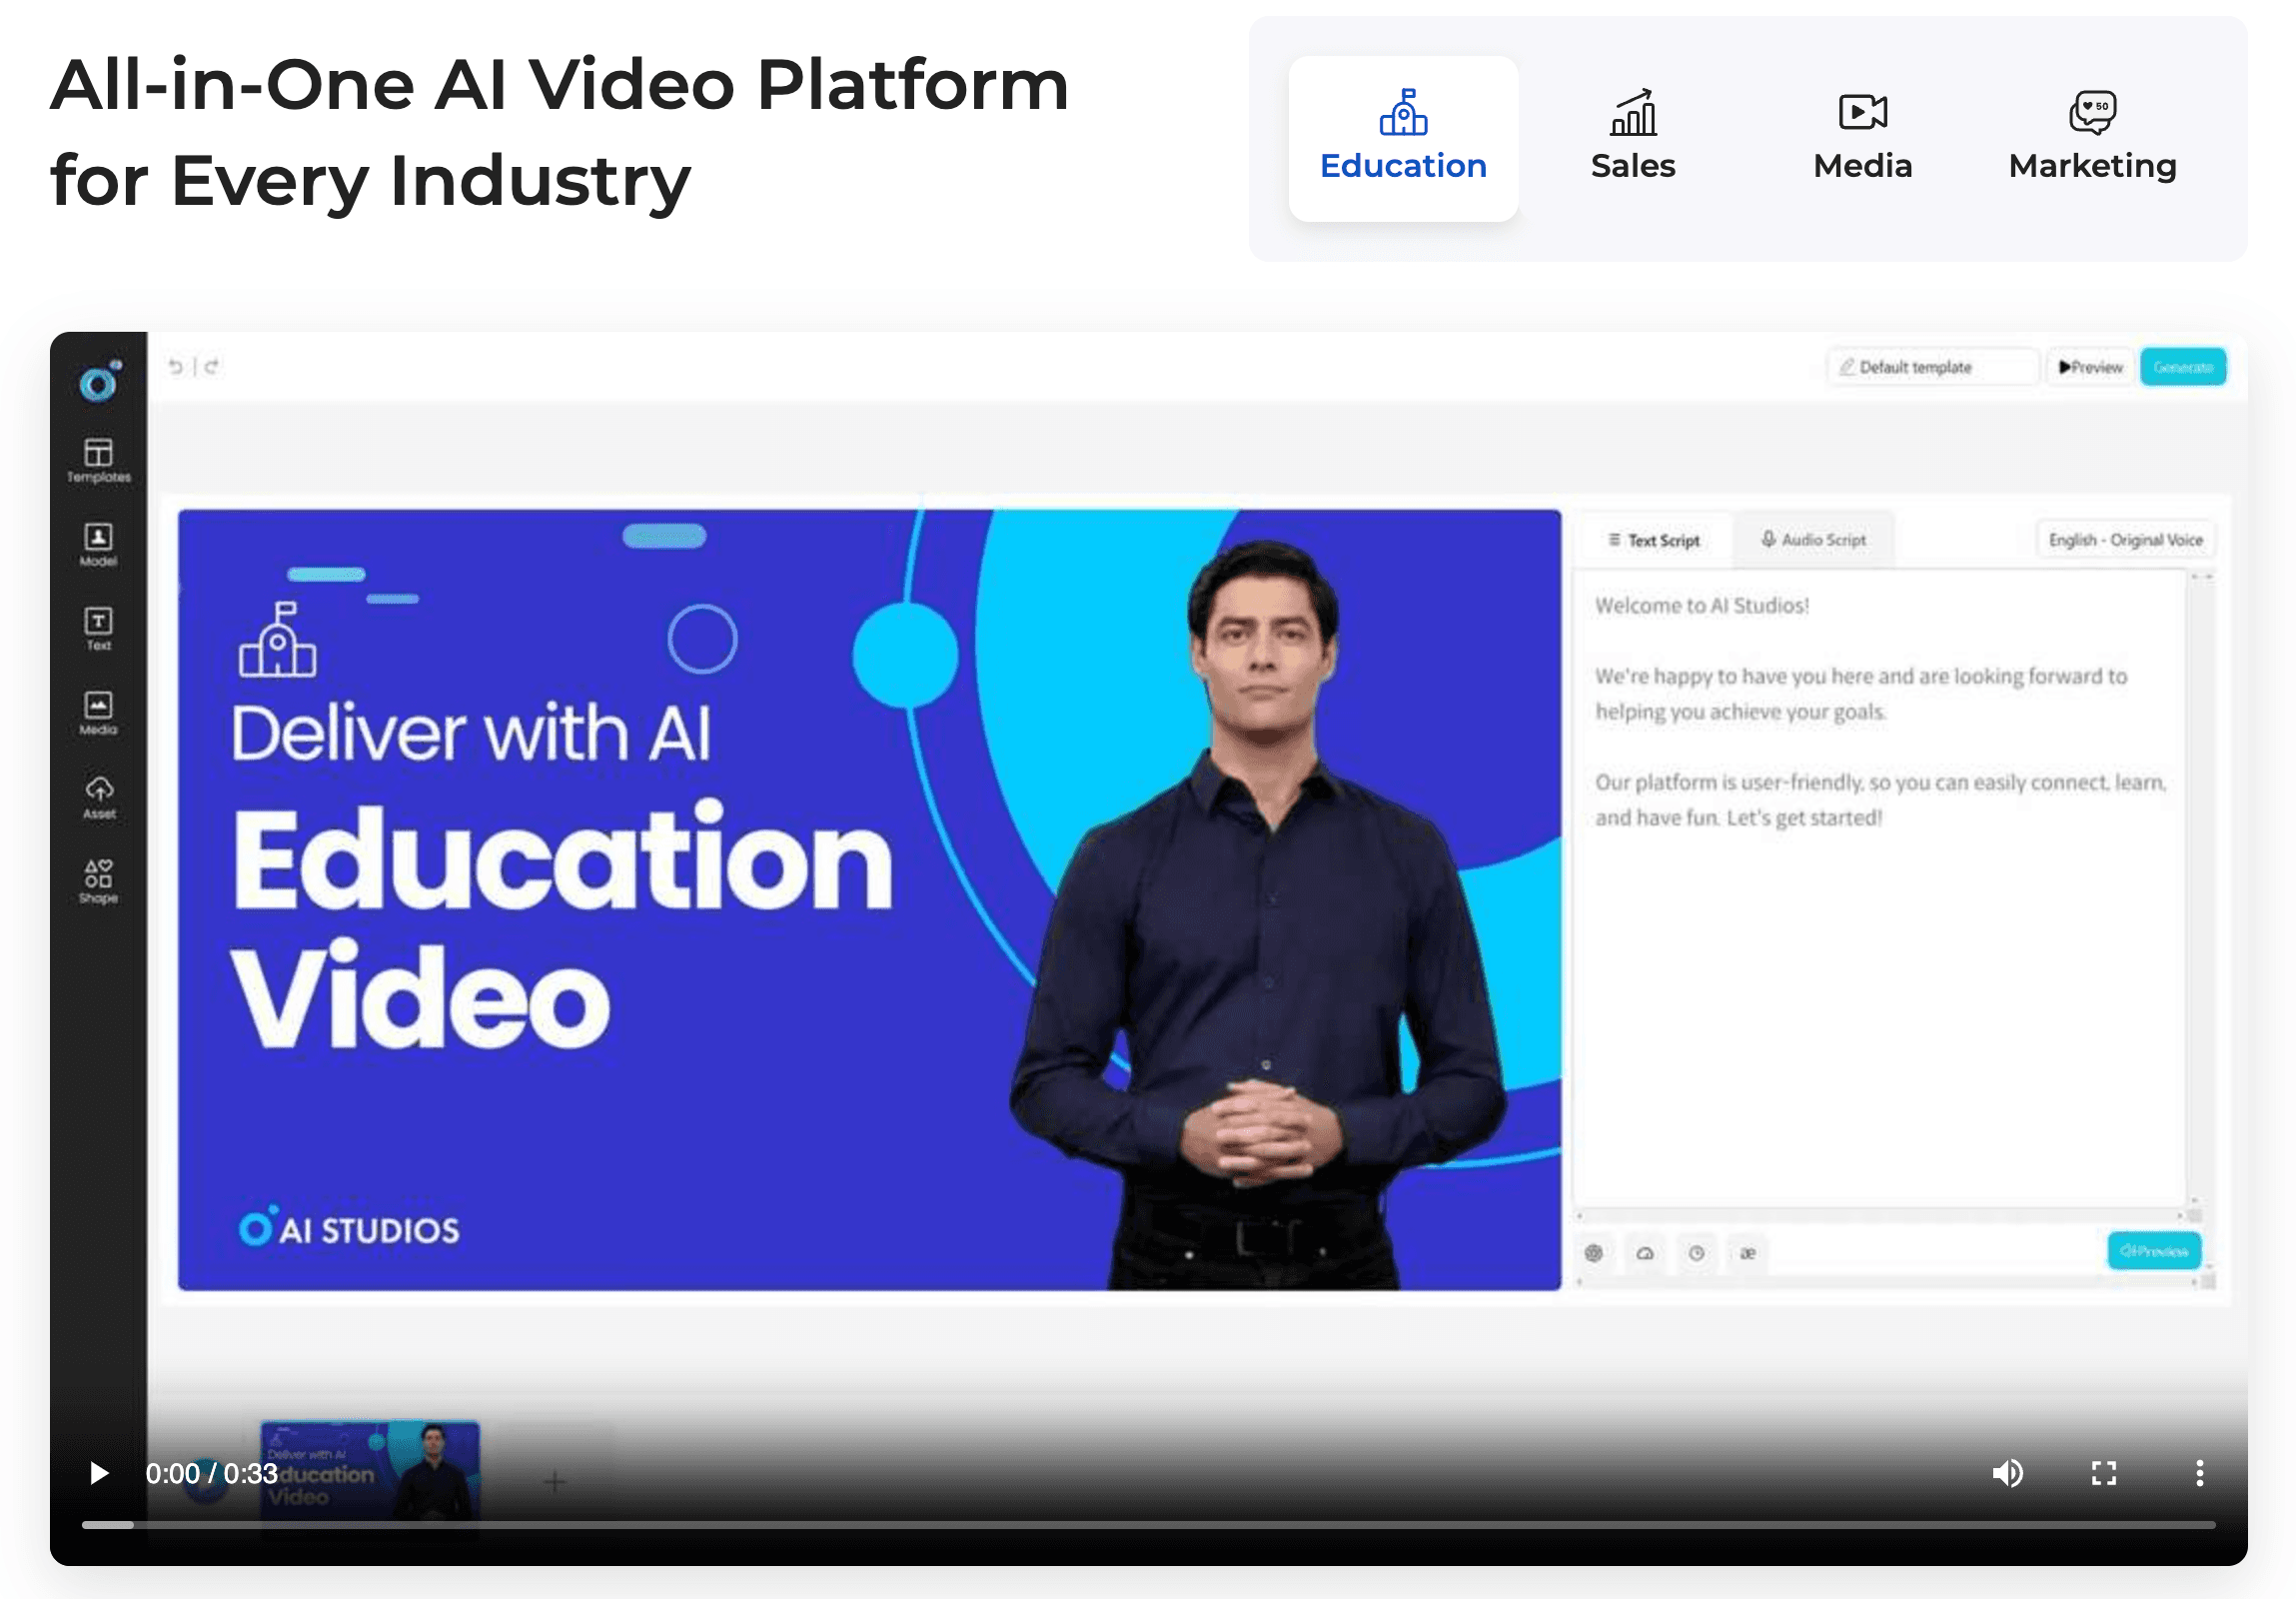Image resolution: width=2296 pixels, height=1599 pixels.
Task: Seek along the video progress bar
Action: tap(1148, 1525)
